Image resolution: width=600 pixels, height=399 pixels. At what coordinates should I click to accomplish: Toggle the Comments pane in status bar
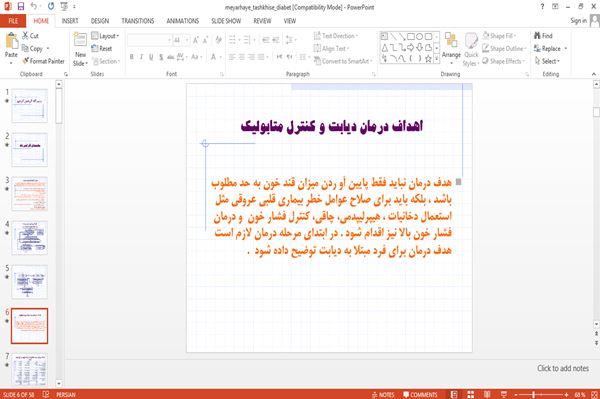[420, 394]
